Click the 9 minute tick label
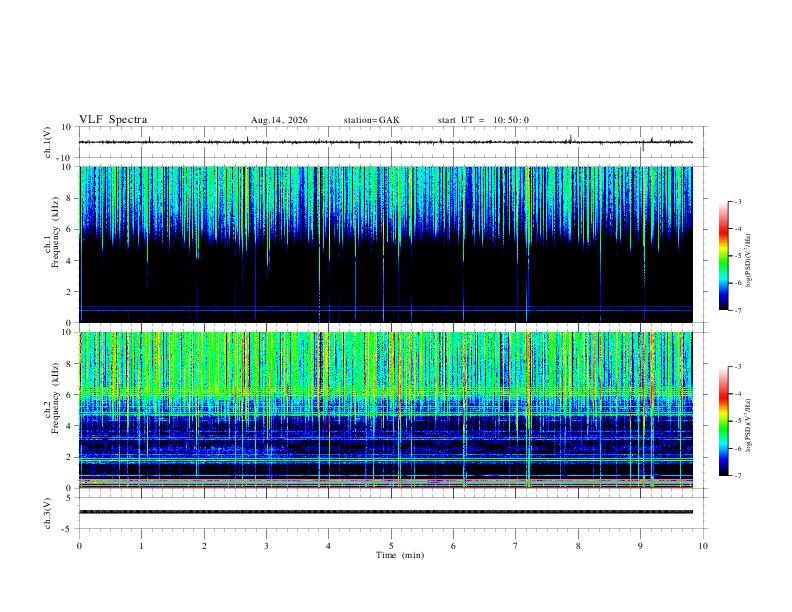The width and height of the screenshot is (792, 612). point(640,546)
